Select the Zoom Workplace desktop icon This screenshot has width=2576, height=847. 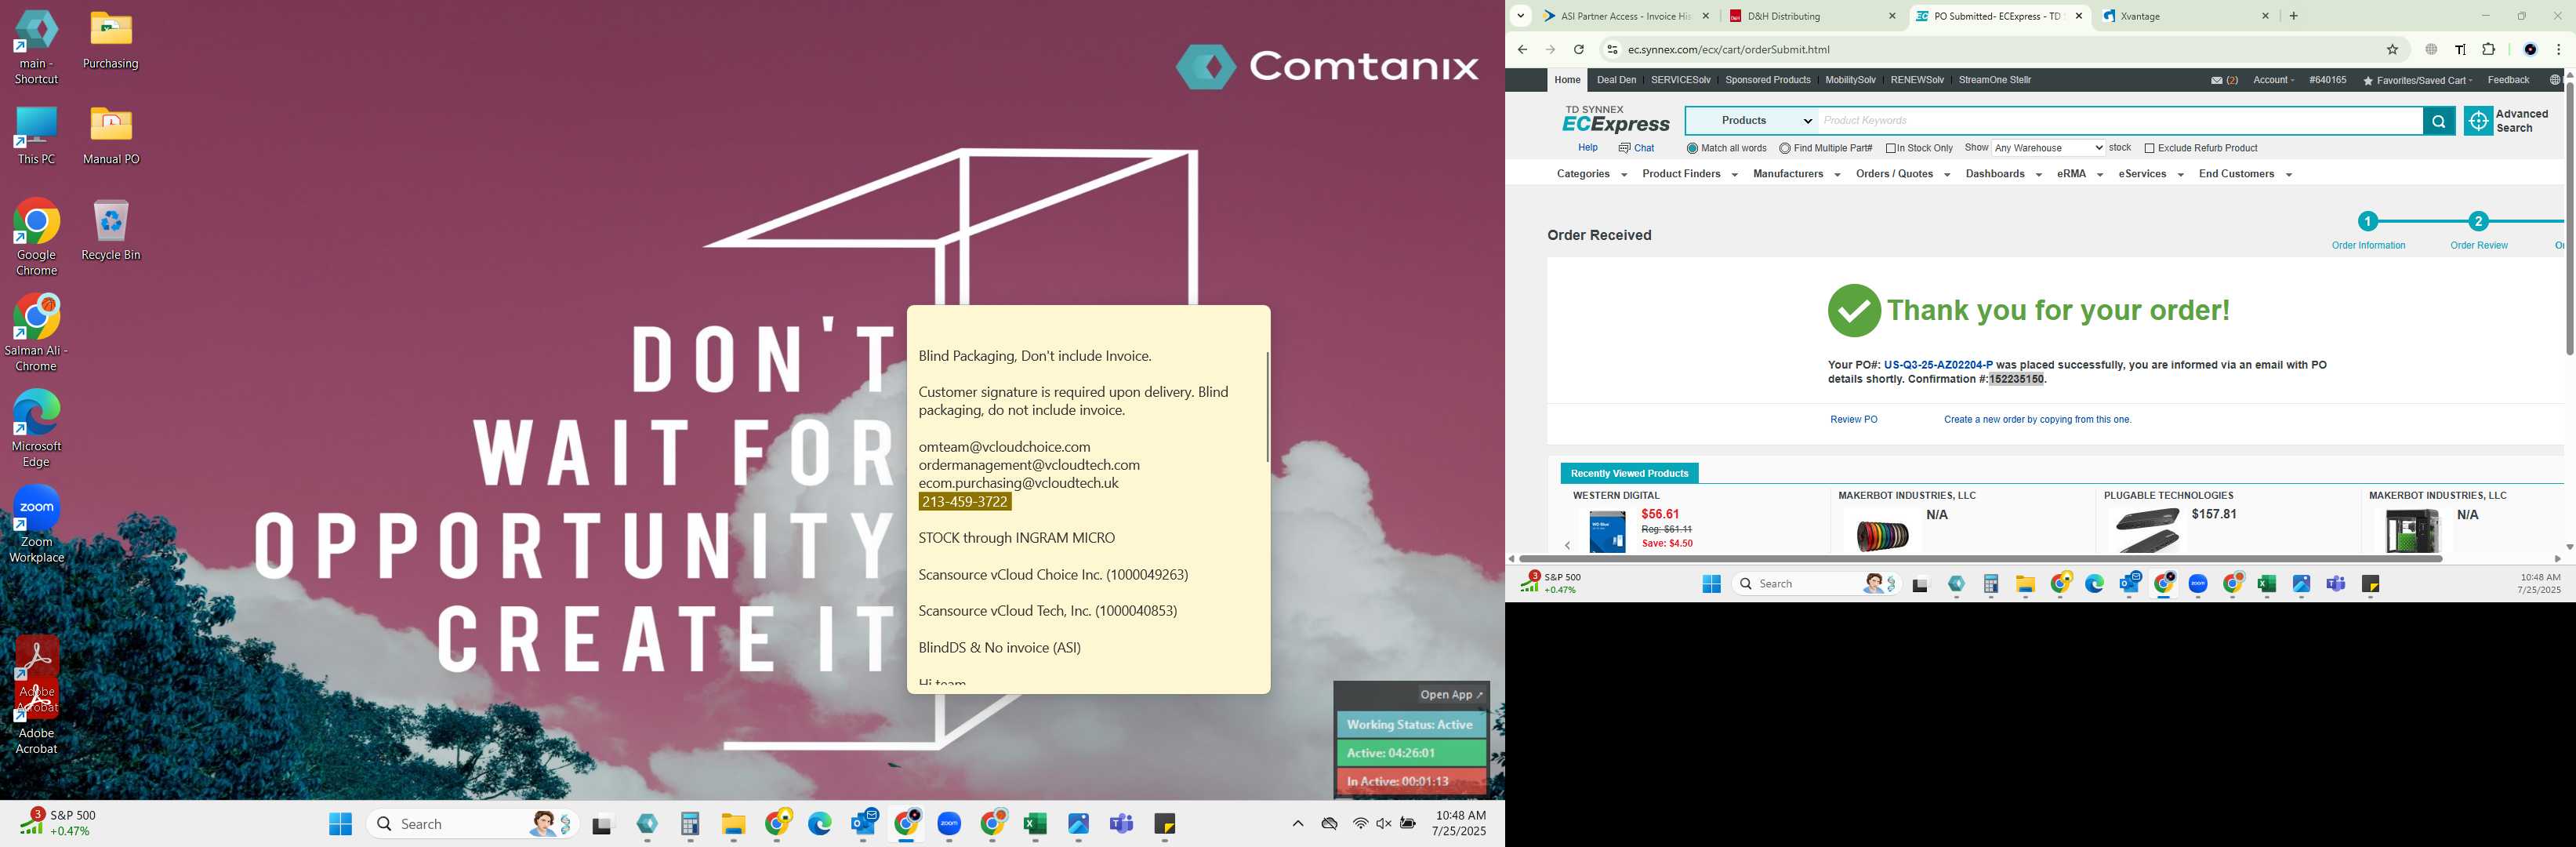tap(36, 525)
